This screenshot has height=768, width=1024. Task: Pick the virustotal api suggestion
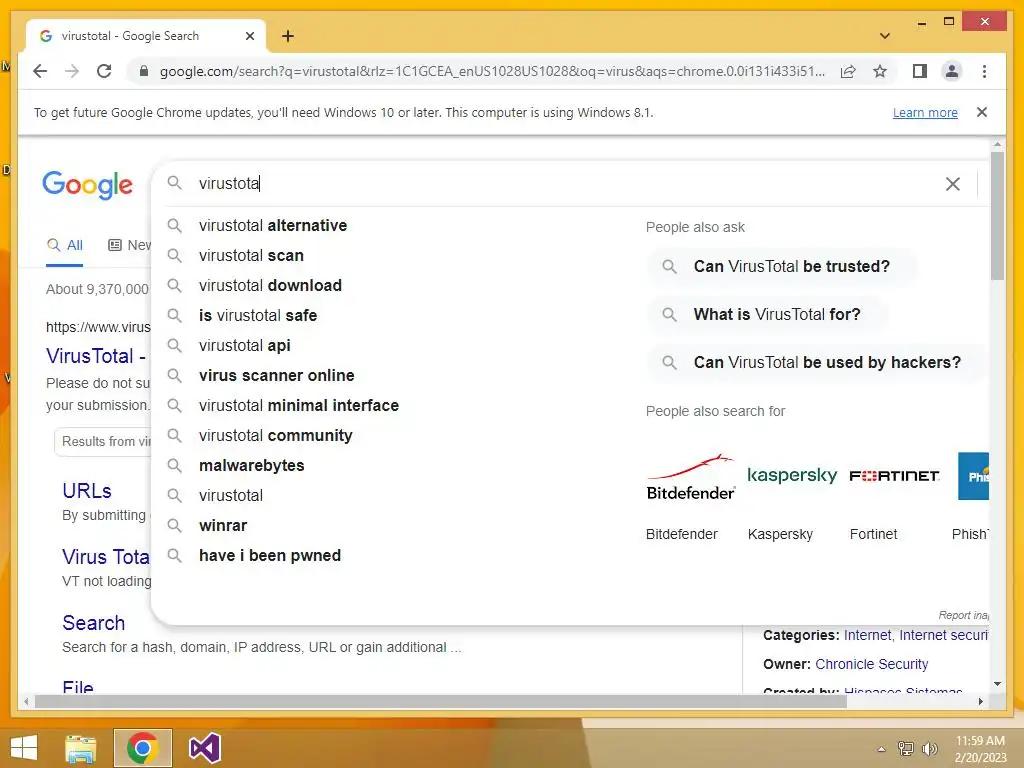[x=245, y=345]
